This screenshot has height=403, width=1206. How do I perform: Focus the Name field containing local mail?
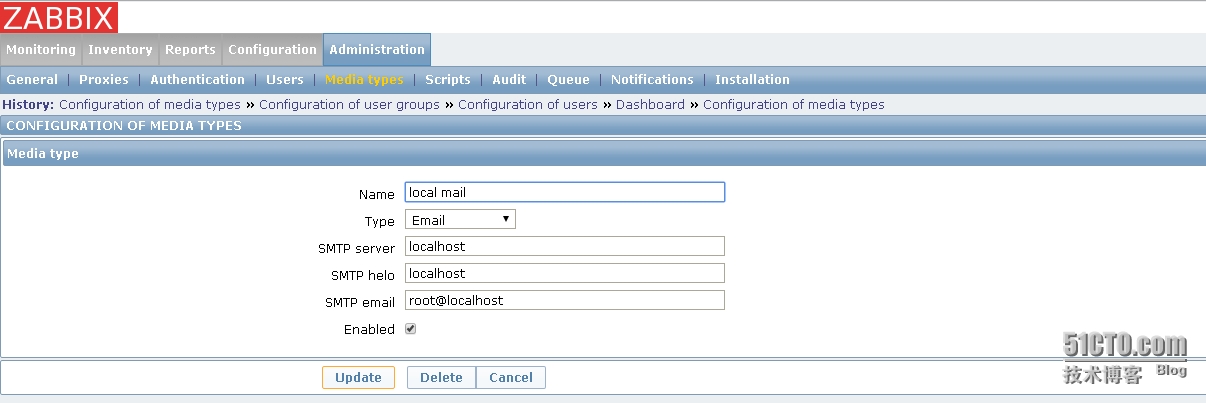(x=564, y=192)
